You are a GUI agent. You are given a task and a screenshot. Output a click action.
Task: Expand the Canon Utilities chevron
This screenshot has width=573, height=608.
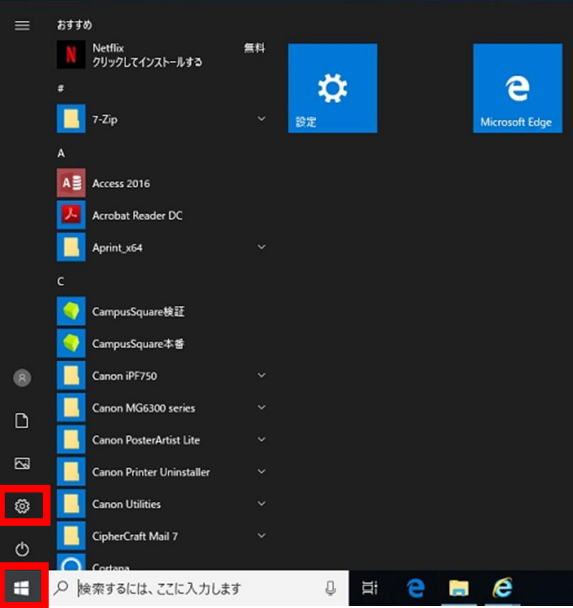pos(262,503)
